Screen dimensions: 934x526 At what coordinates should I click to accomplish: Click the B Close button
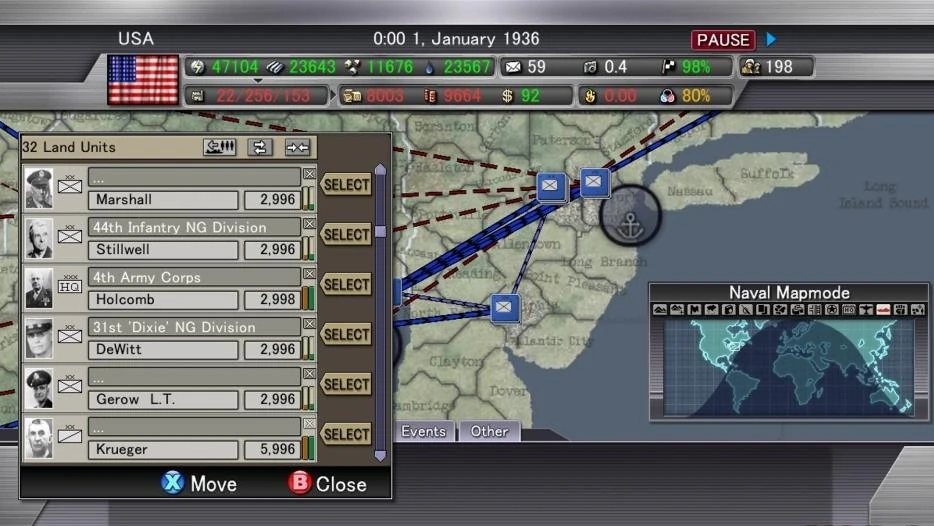pyautogui.click(x=328, y=483)
